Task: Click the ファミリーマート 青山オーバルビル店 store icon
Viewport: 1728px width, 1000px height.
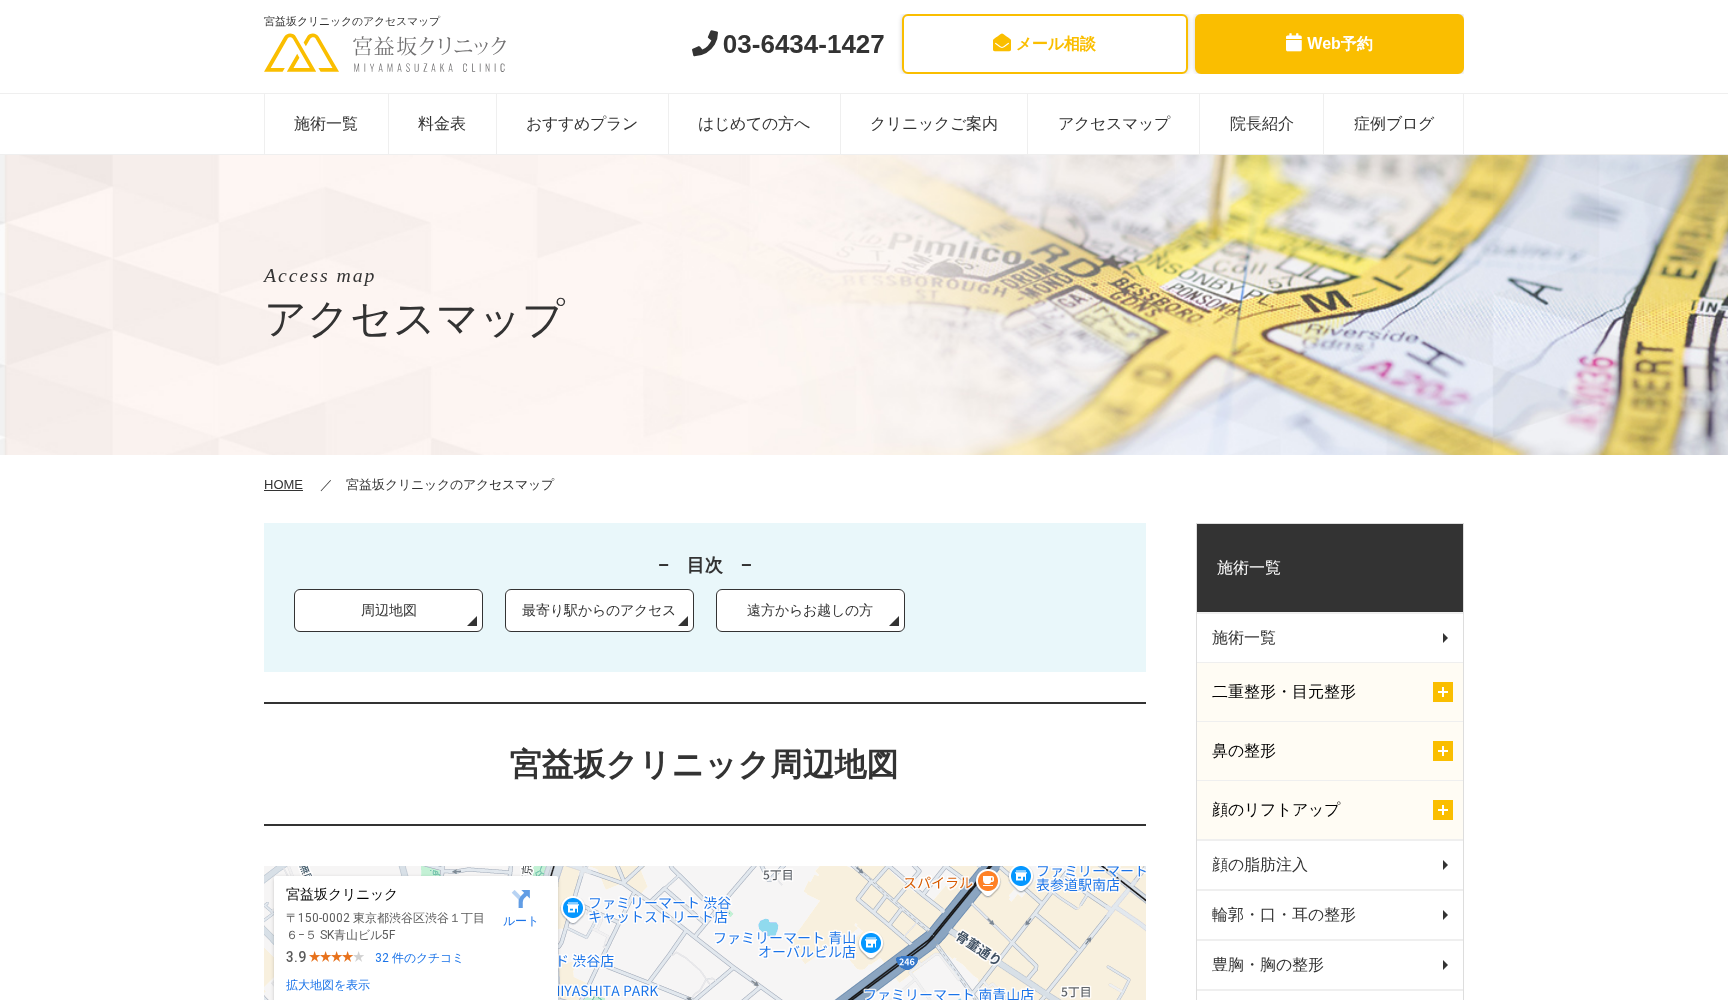Action: click(x=871, y=943)
